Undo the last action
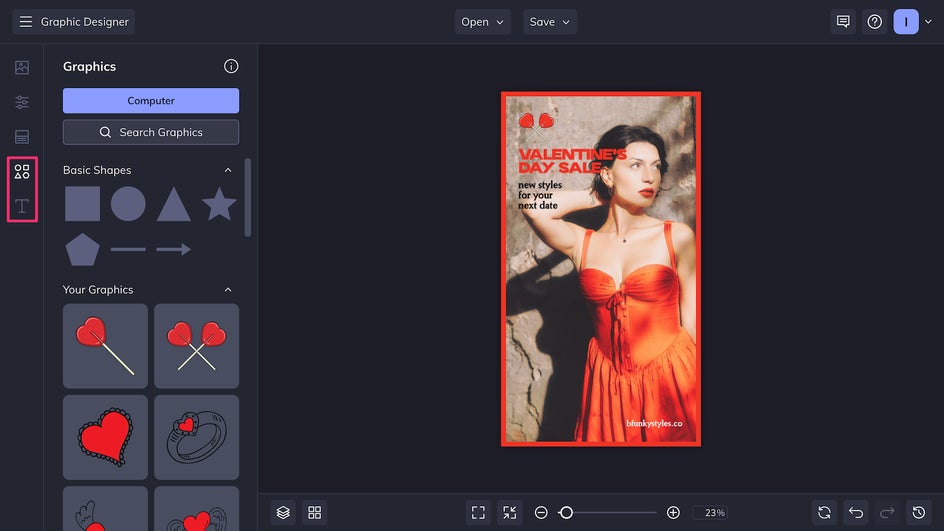The image size is (944, 531). 856,512
